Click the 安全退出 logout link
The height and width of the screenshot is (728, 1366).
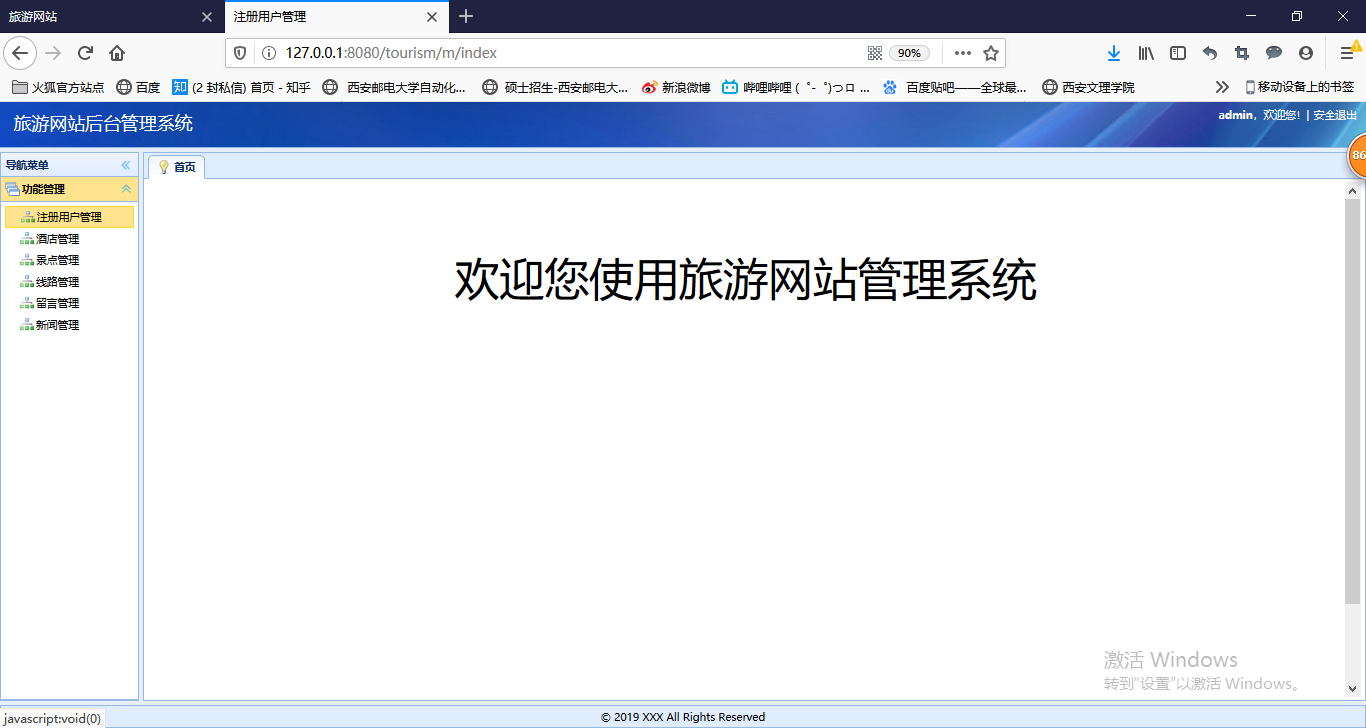coord(1335,115)
